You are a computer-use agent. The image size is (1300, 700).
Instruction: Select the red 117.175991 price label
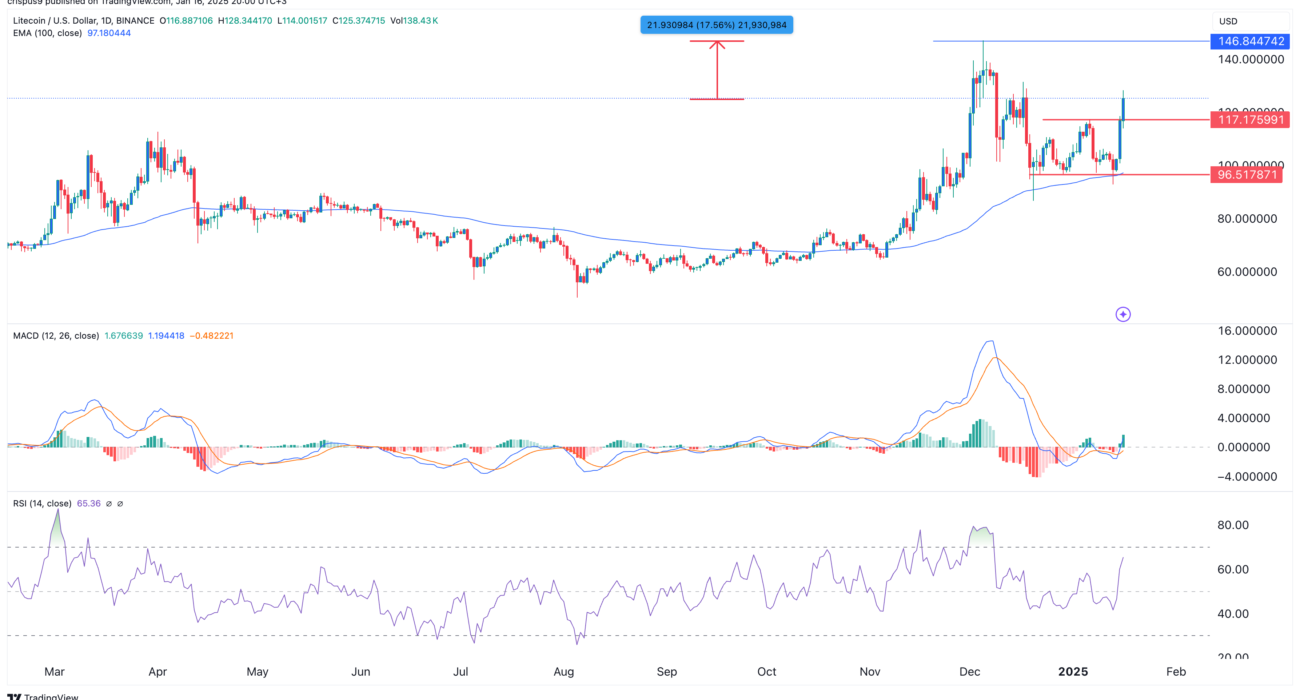click(x=1250, y=120)
